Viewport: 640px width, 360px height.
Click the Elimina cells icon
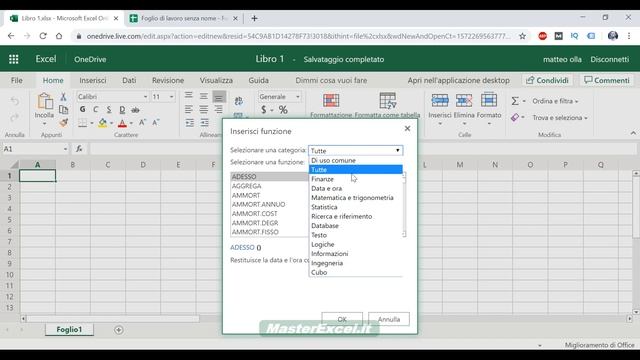coord(464,100)
